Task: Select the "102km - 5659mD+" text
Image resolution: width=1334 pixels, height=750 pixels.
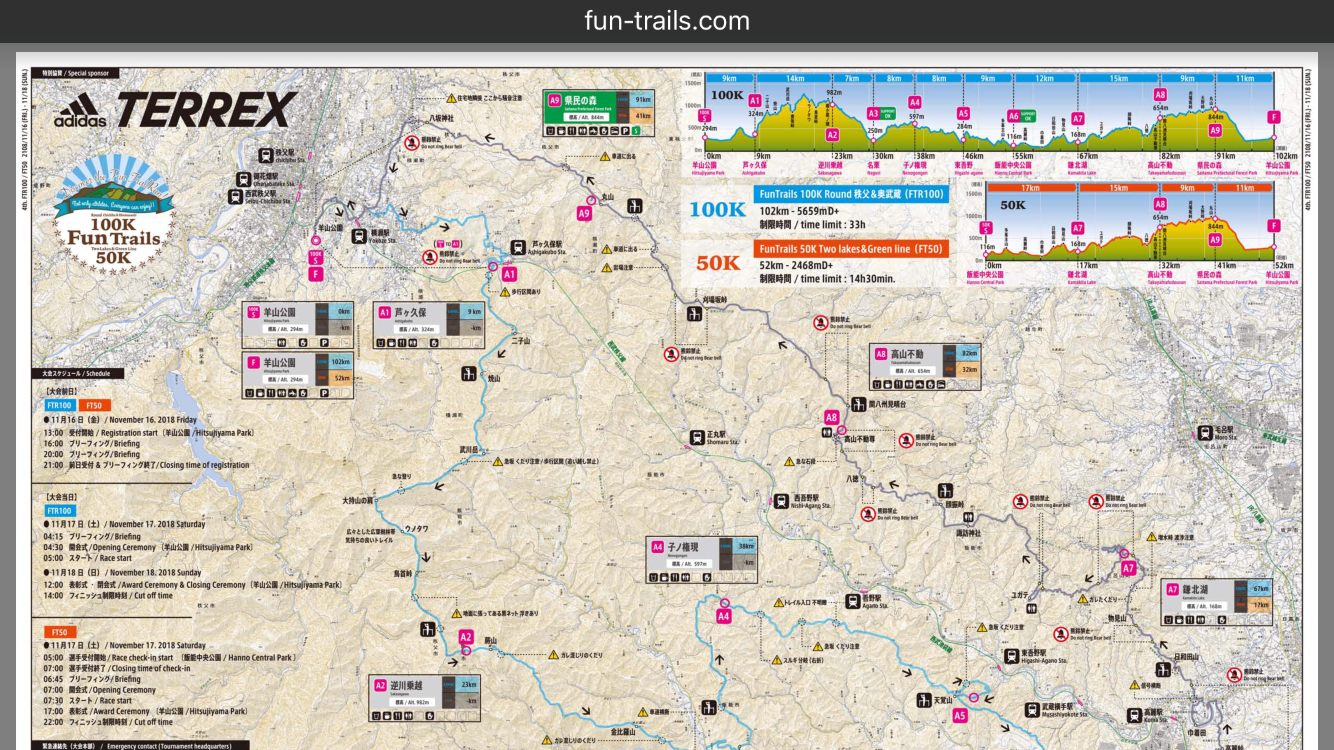Action: click(x=797, y=211)
